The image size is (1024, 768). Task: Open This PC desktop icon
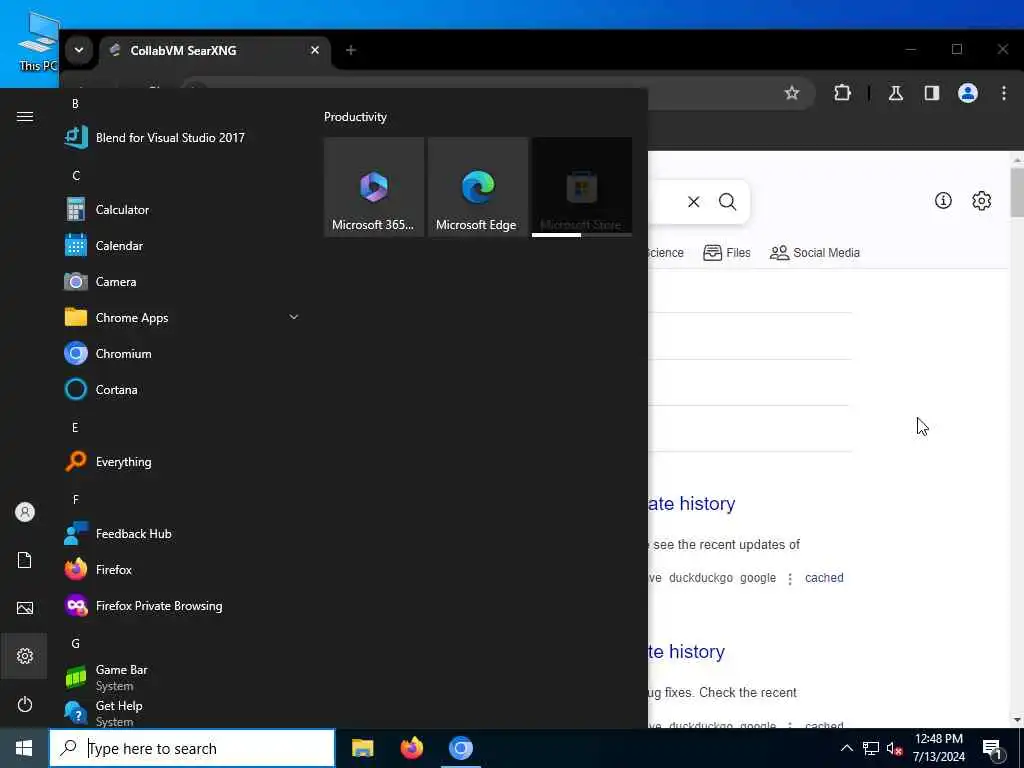tap(38, 40)
